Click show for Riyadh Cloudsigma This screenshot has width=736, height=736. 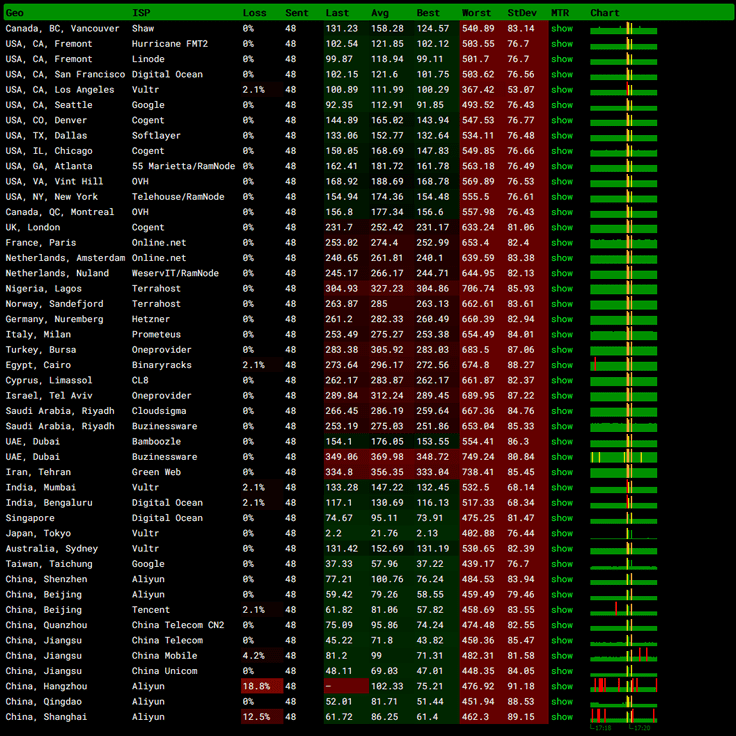pos(562,411)
